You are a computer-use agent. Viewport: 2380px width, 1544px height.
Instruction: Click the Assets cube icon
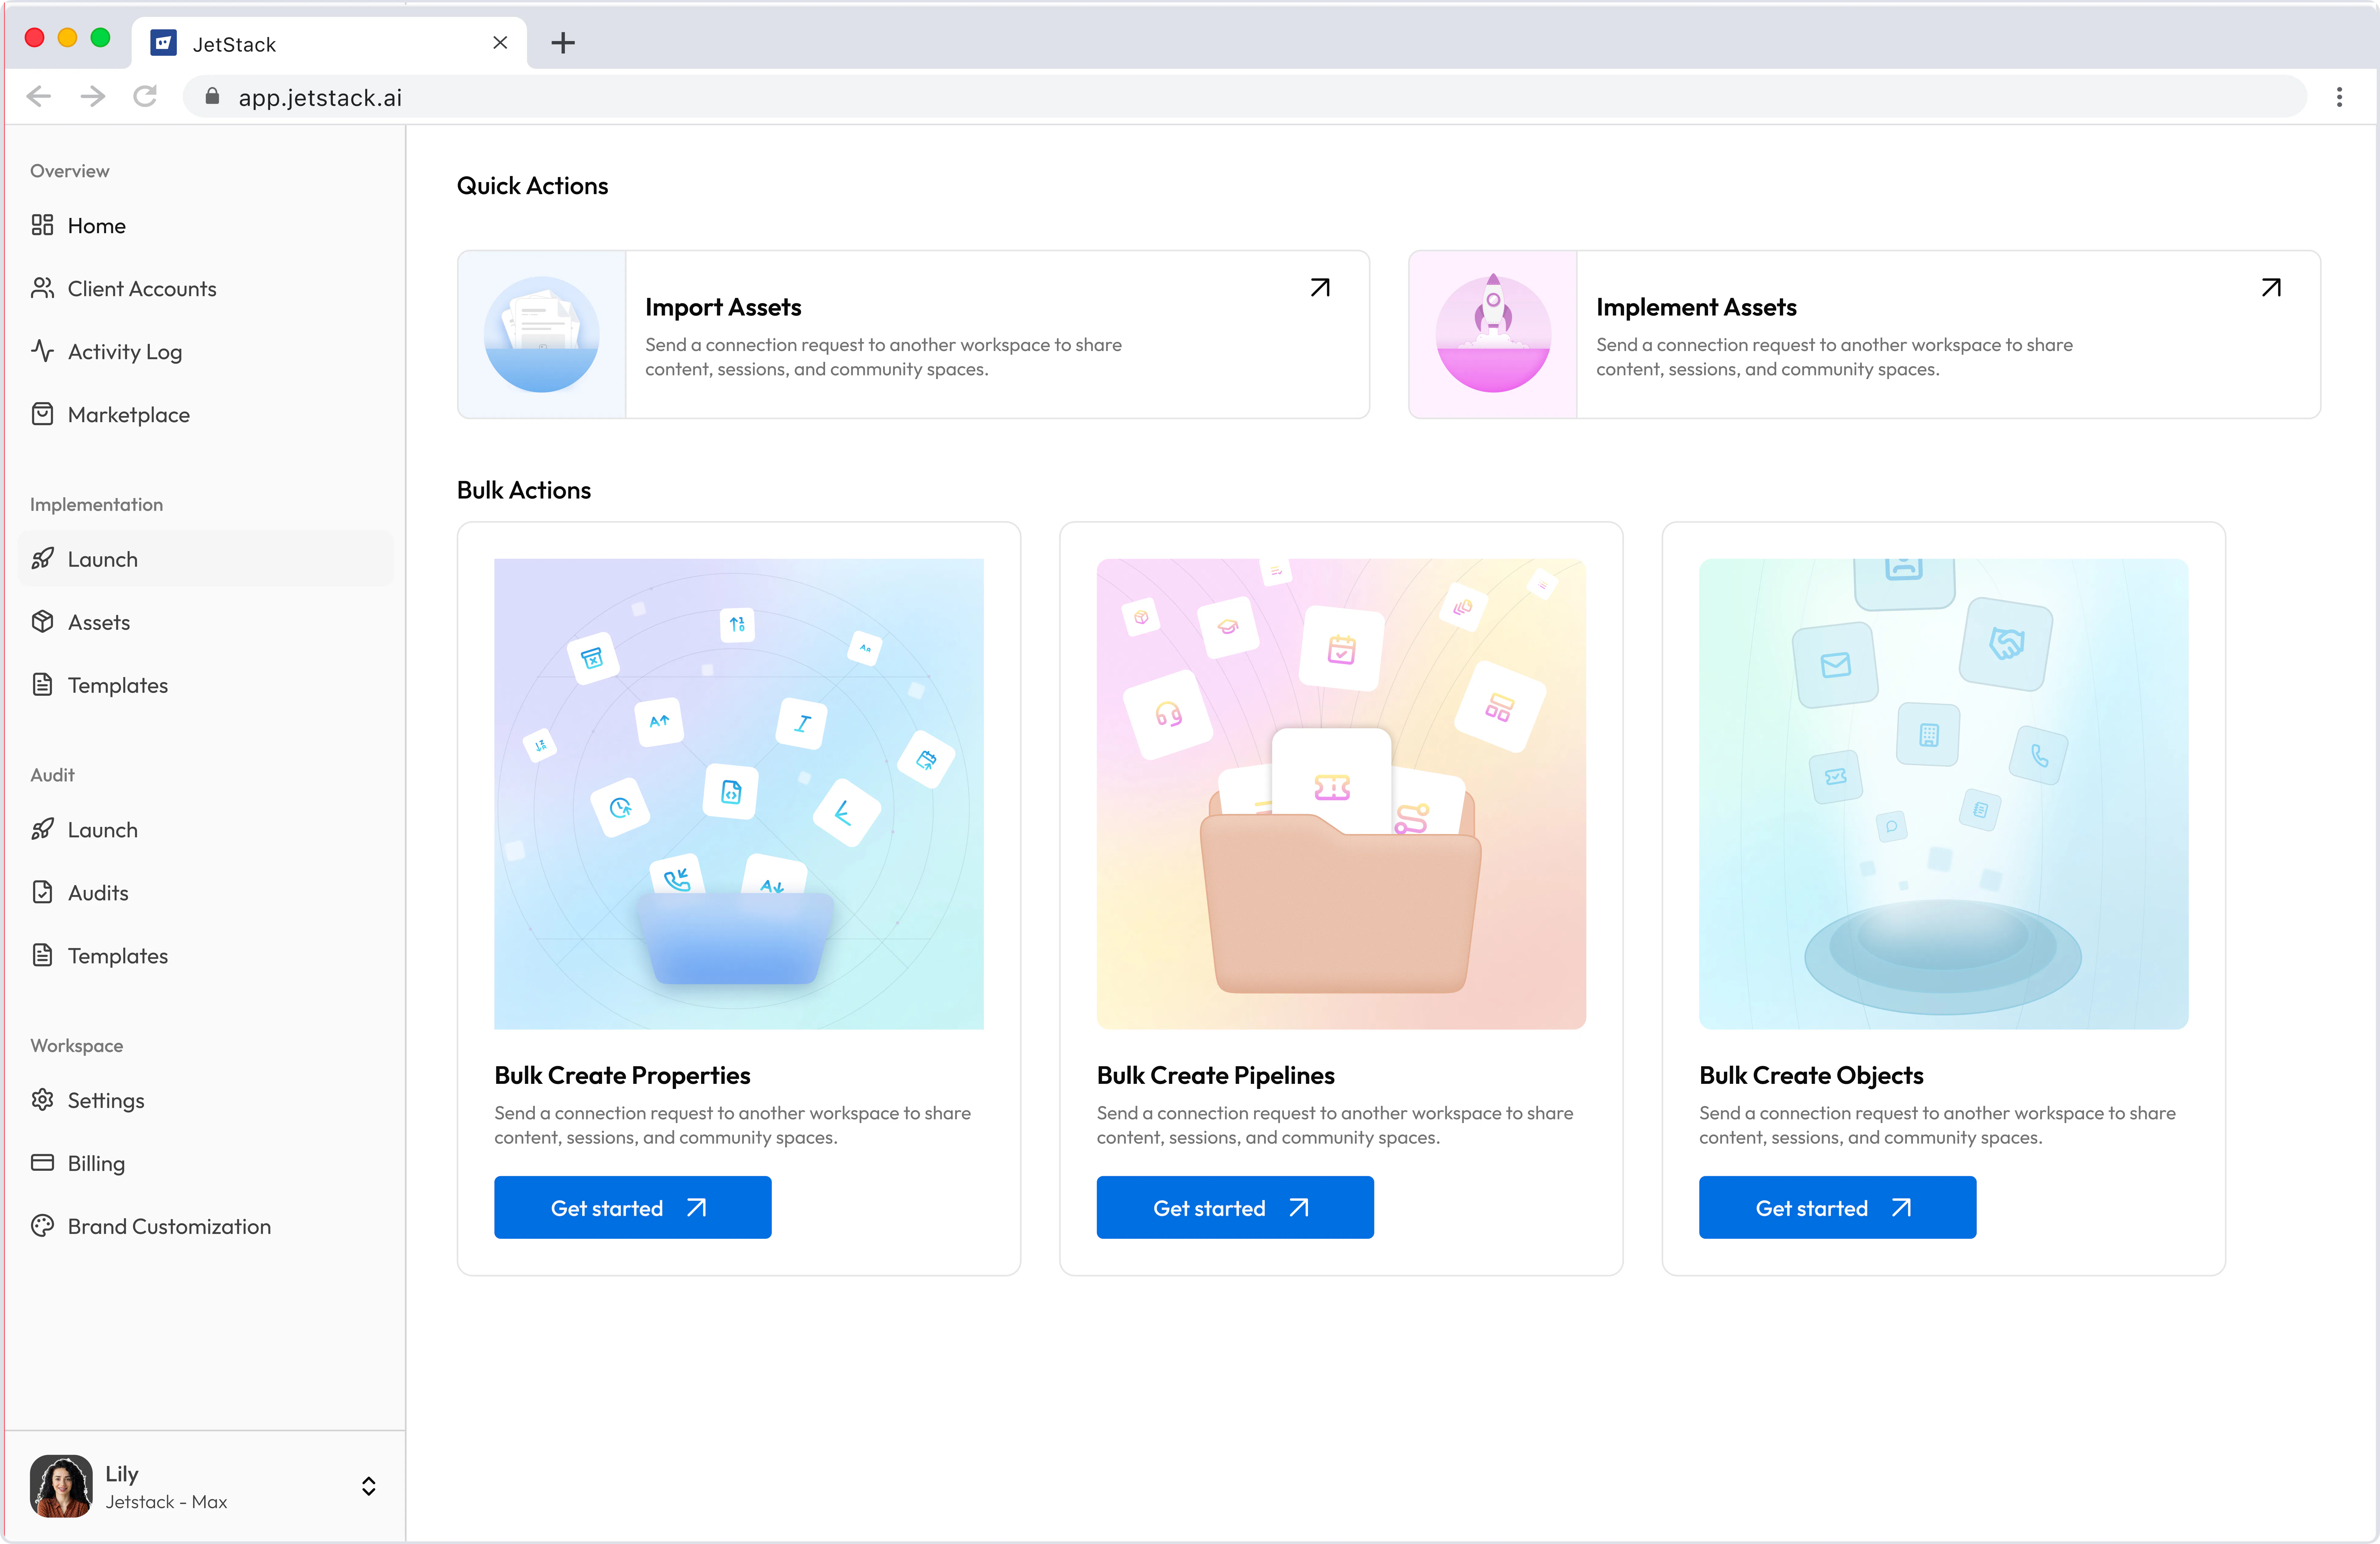point(42,622)
